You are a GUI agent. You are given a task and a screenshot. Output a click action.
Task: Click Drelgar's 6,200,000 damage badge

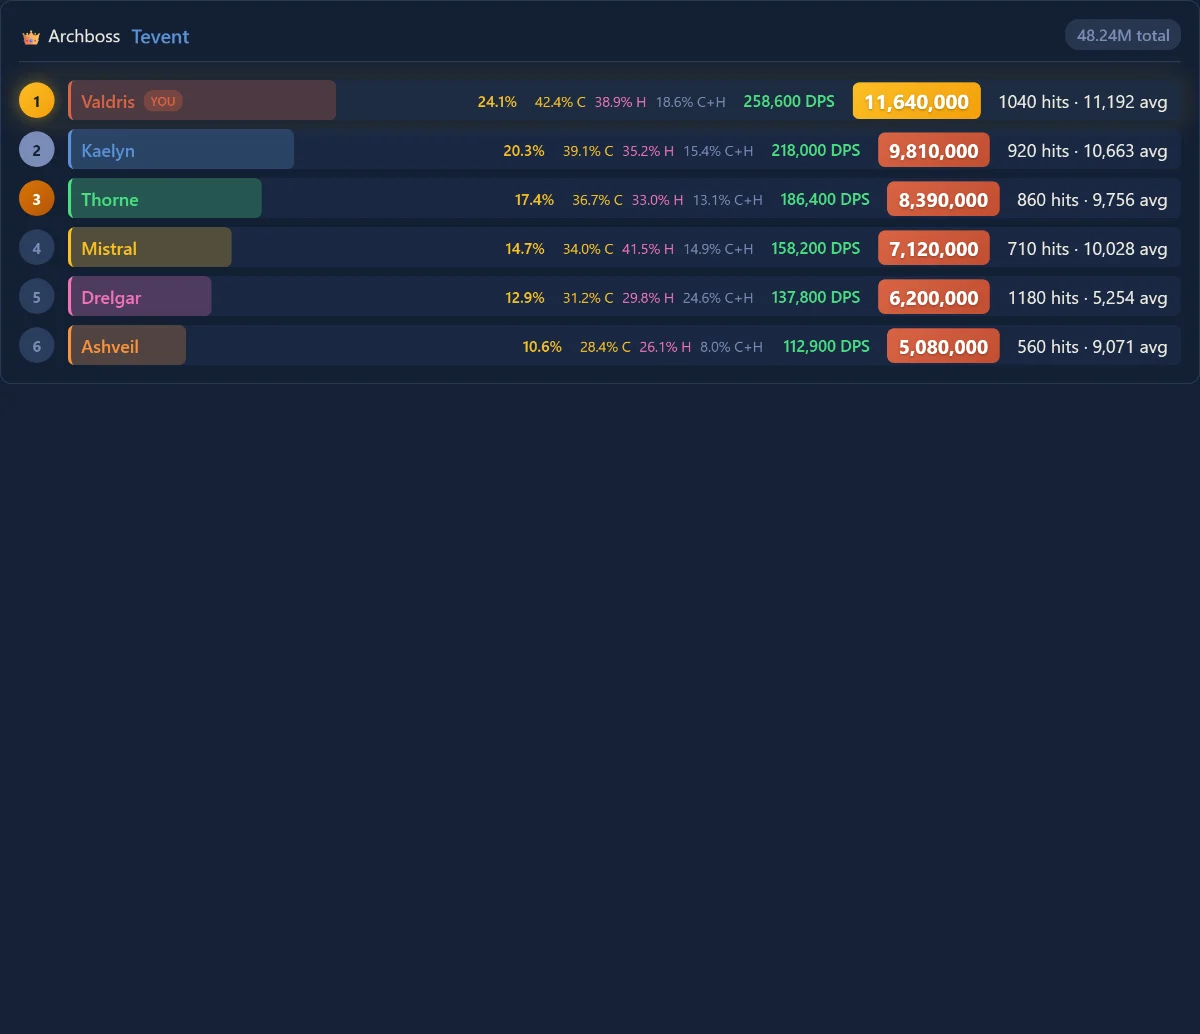tap(934, 297)
